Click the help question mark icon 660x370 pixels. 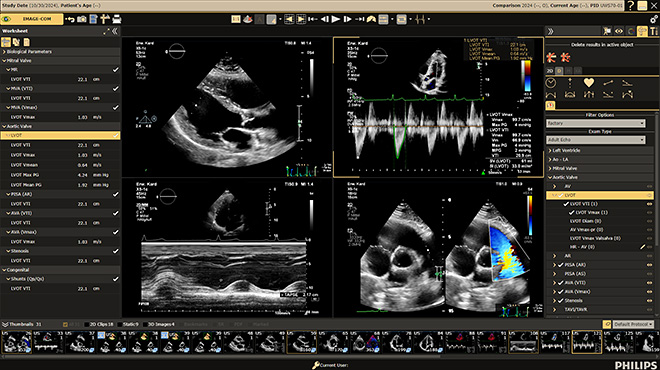(x=630, y=5)
